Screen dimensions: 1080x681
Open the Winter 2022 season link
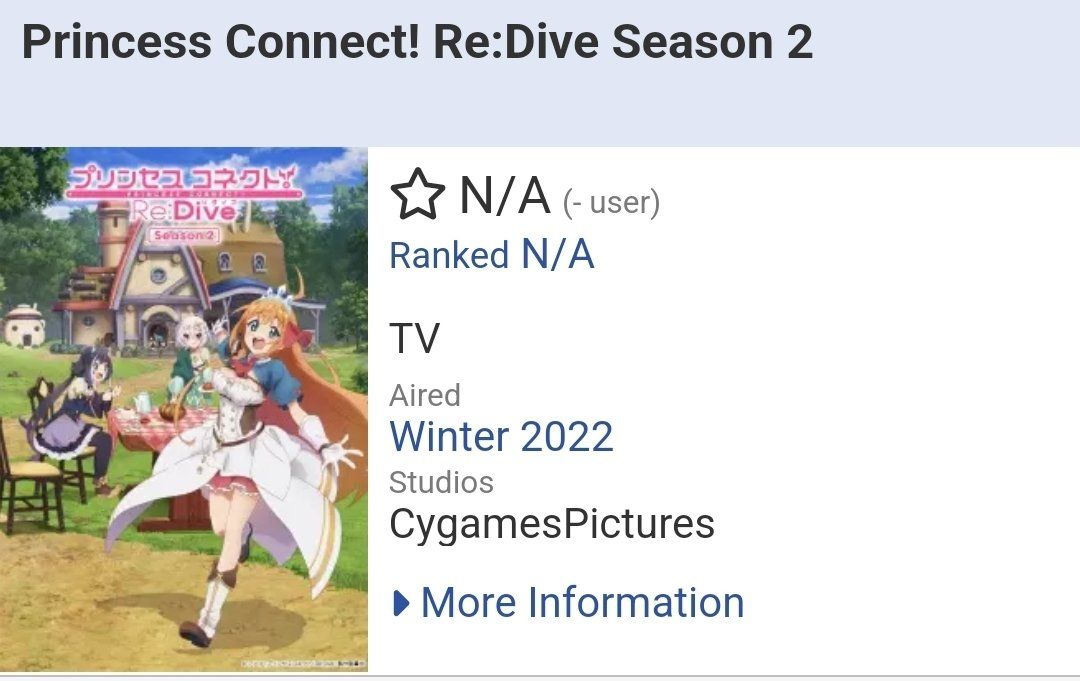[501, 436]
